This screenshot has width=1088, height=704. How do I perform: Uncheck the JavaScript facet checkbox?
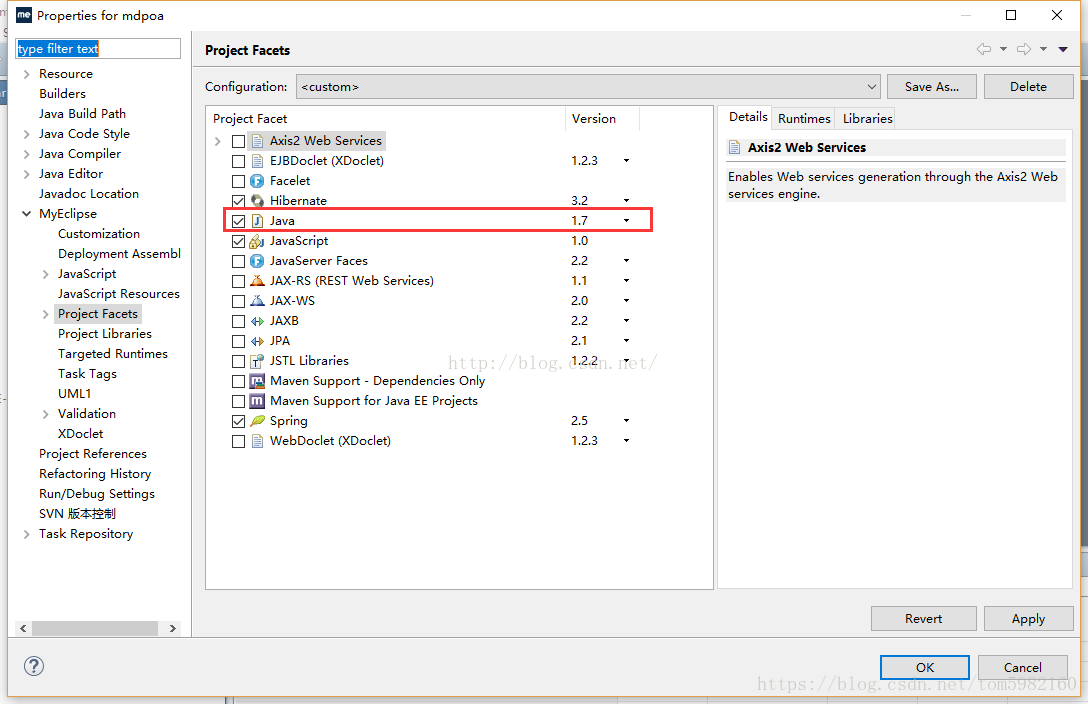coord(239,241)
